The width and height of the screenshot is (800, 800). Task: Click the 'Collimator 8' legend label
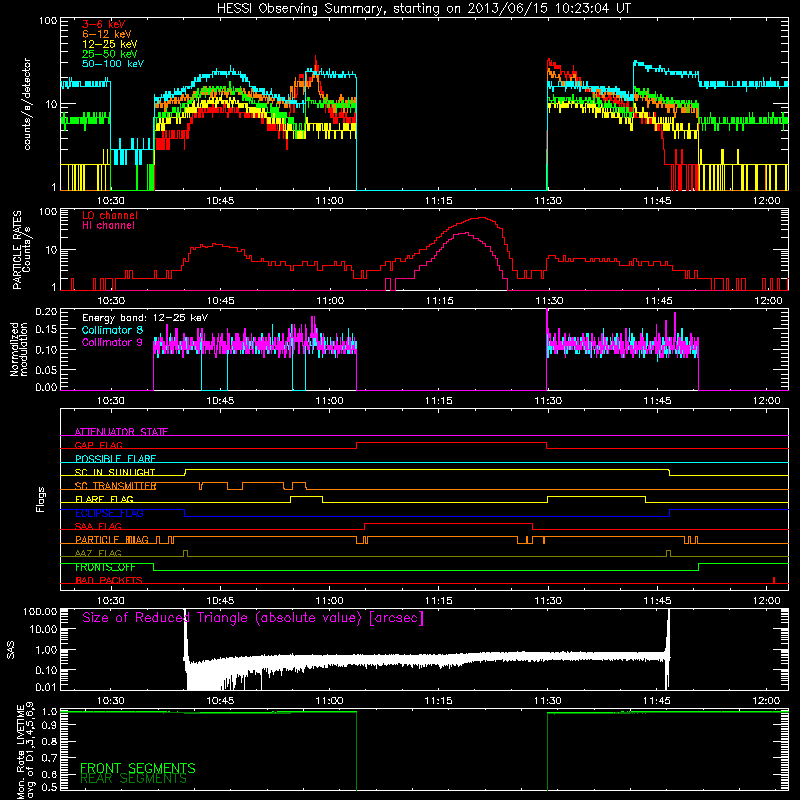(112, 330)
